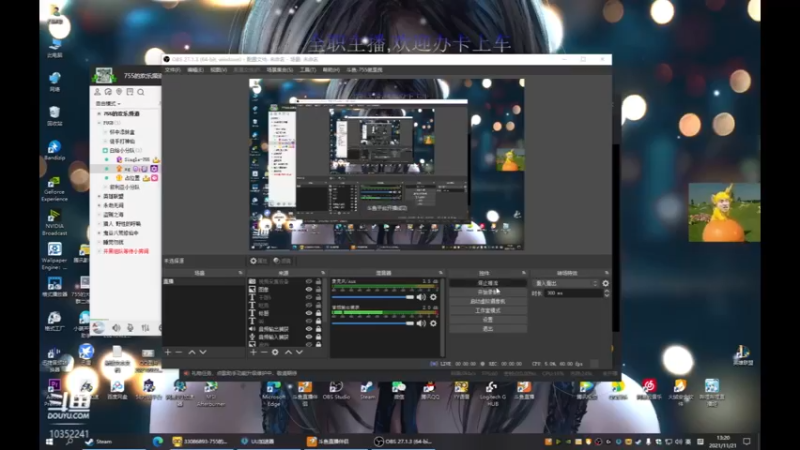Click search magnifier in the voice chat window
The height and width of the screenshot is (450, 800).
[141, 92]
